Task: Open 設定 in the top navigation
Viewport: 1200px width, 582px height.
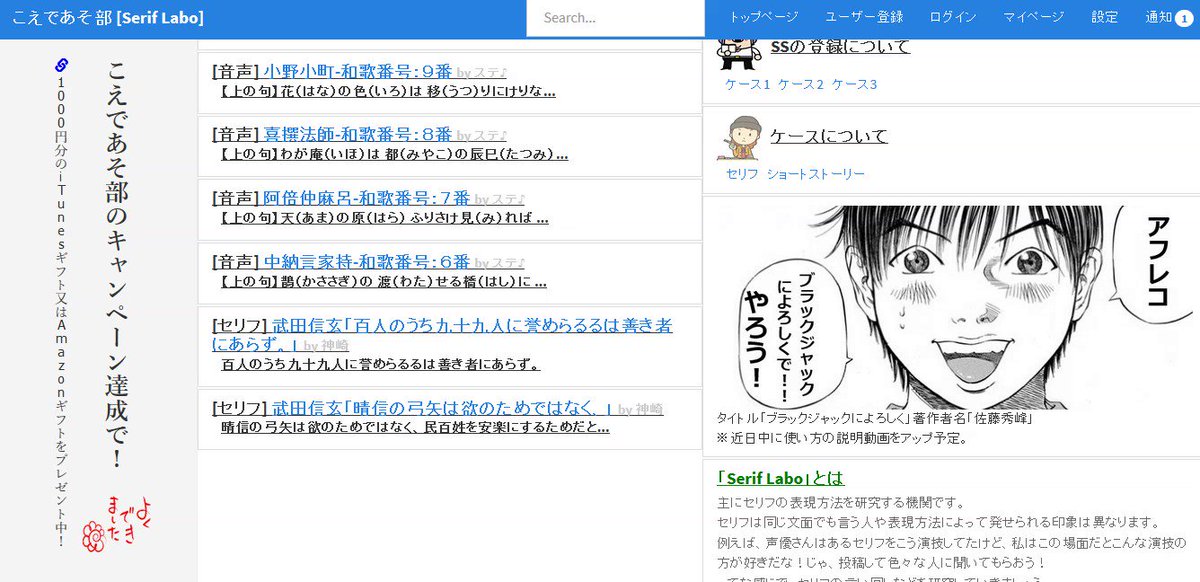Action: point(1105,17)
